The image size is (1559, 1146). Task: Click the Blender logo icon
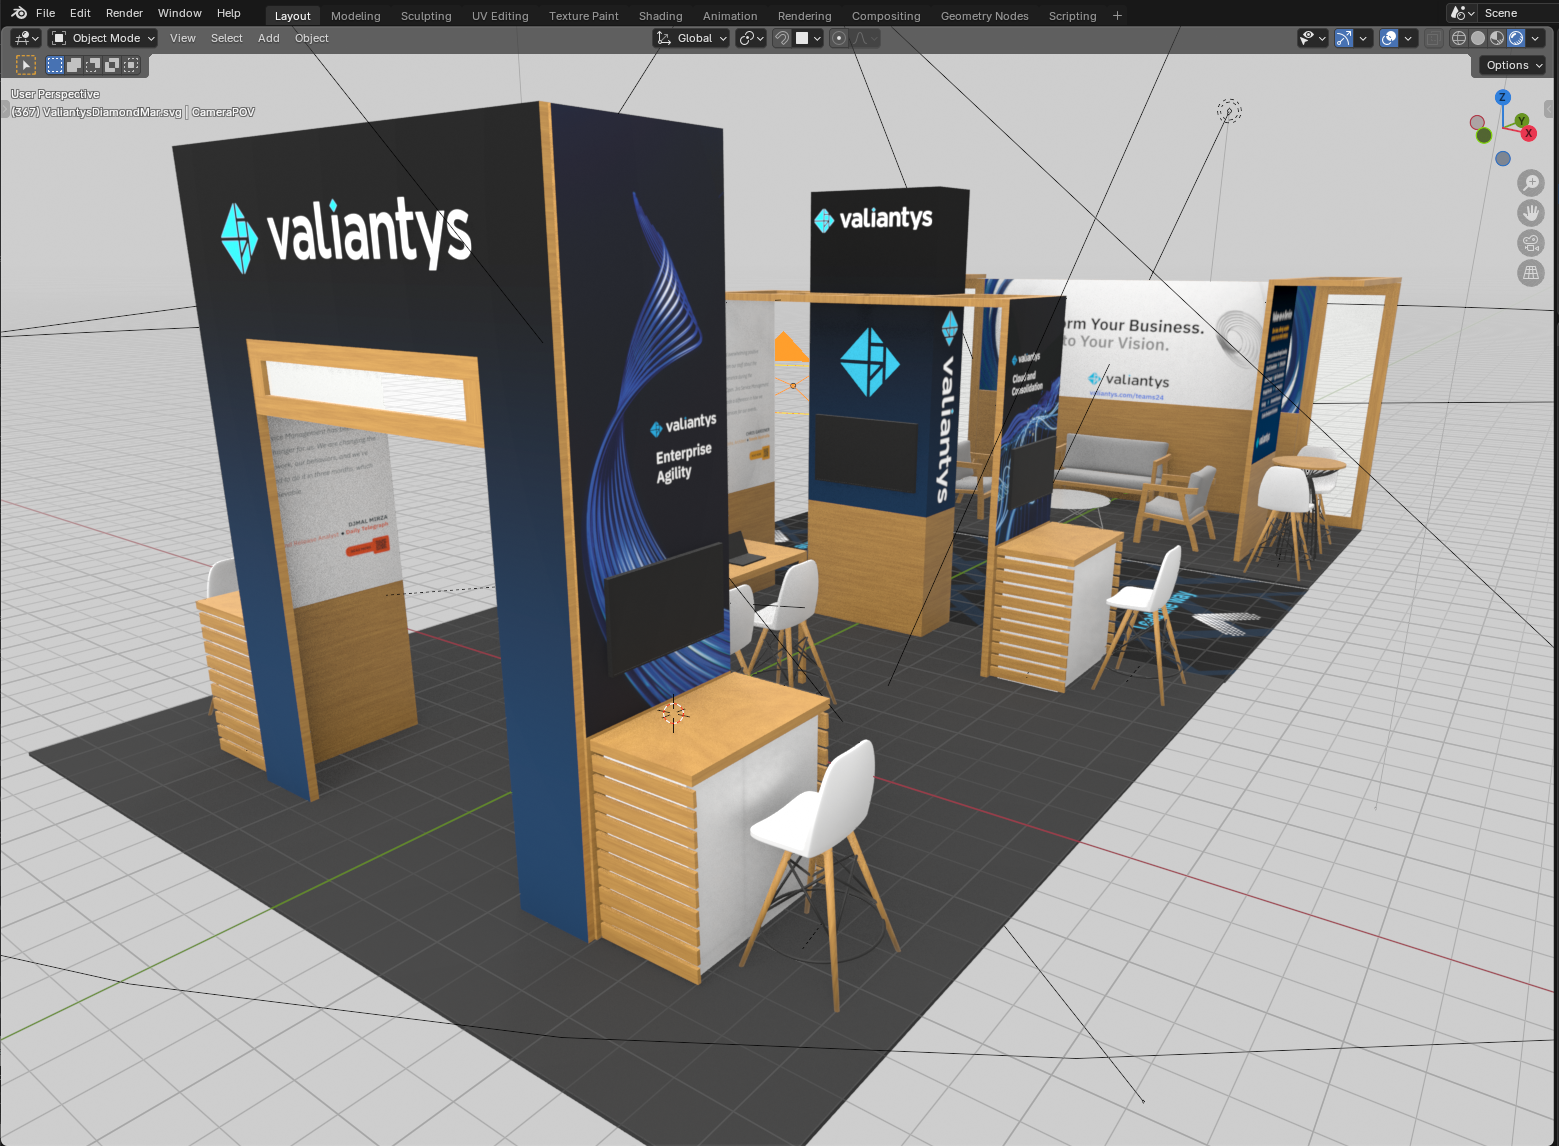coord(19,13)
